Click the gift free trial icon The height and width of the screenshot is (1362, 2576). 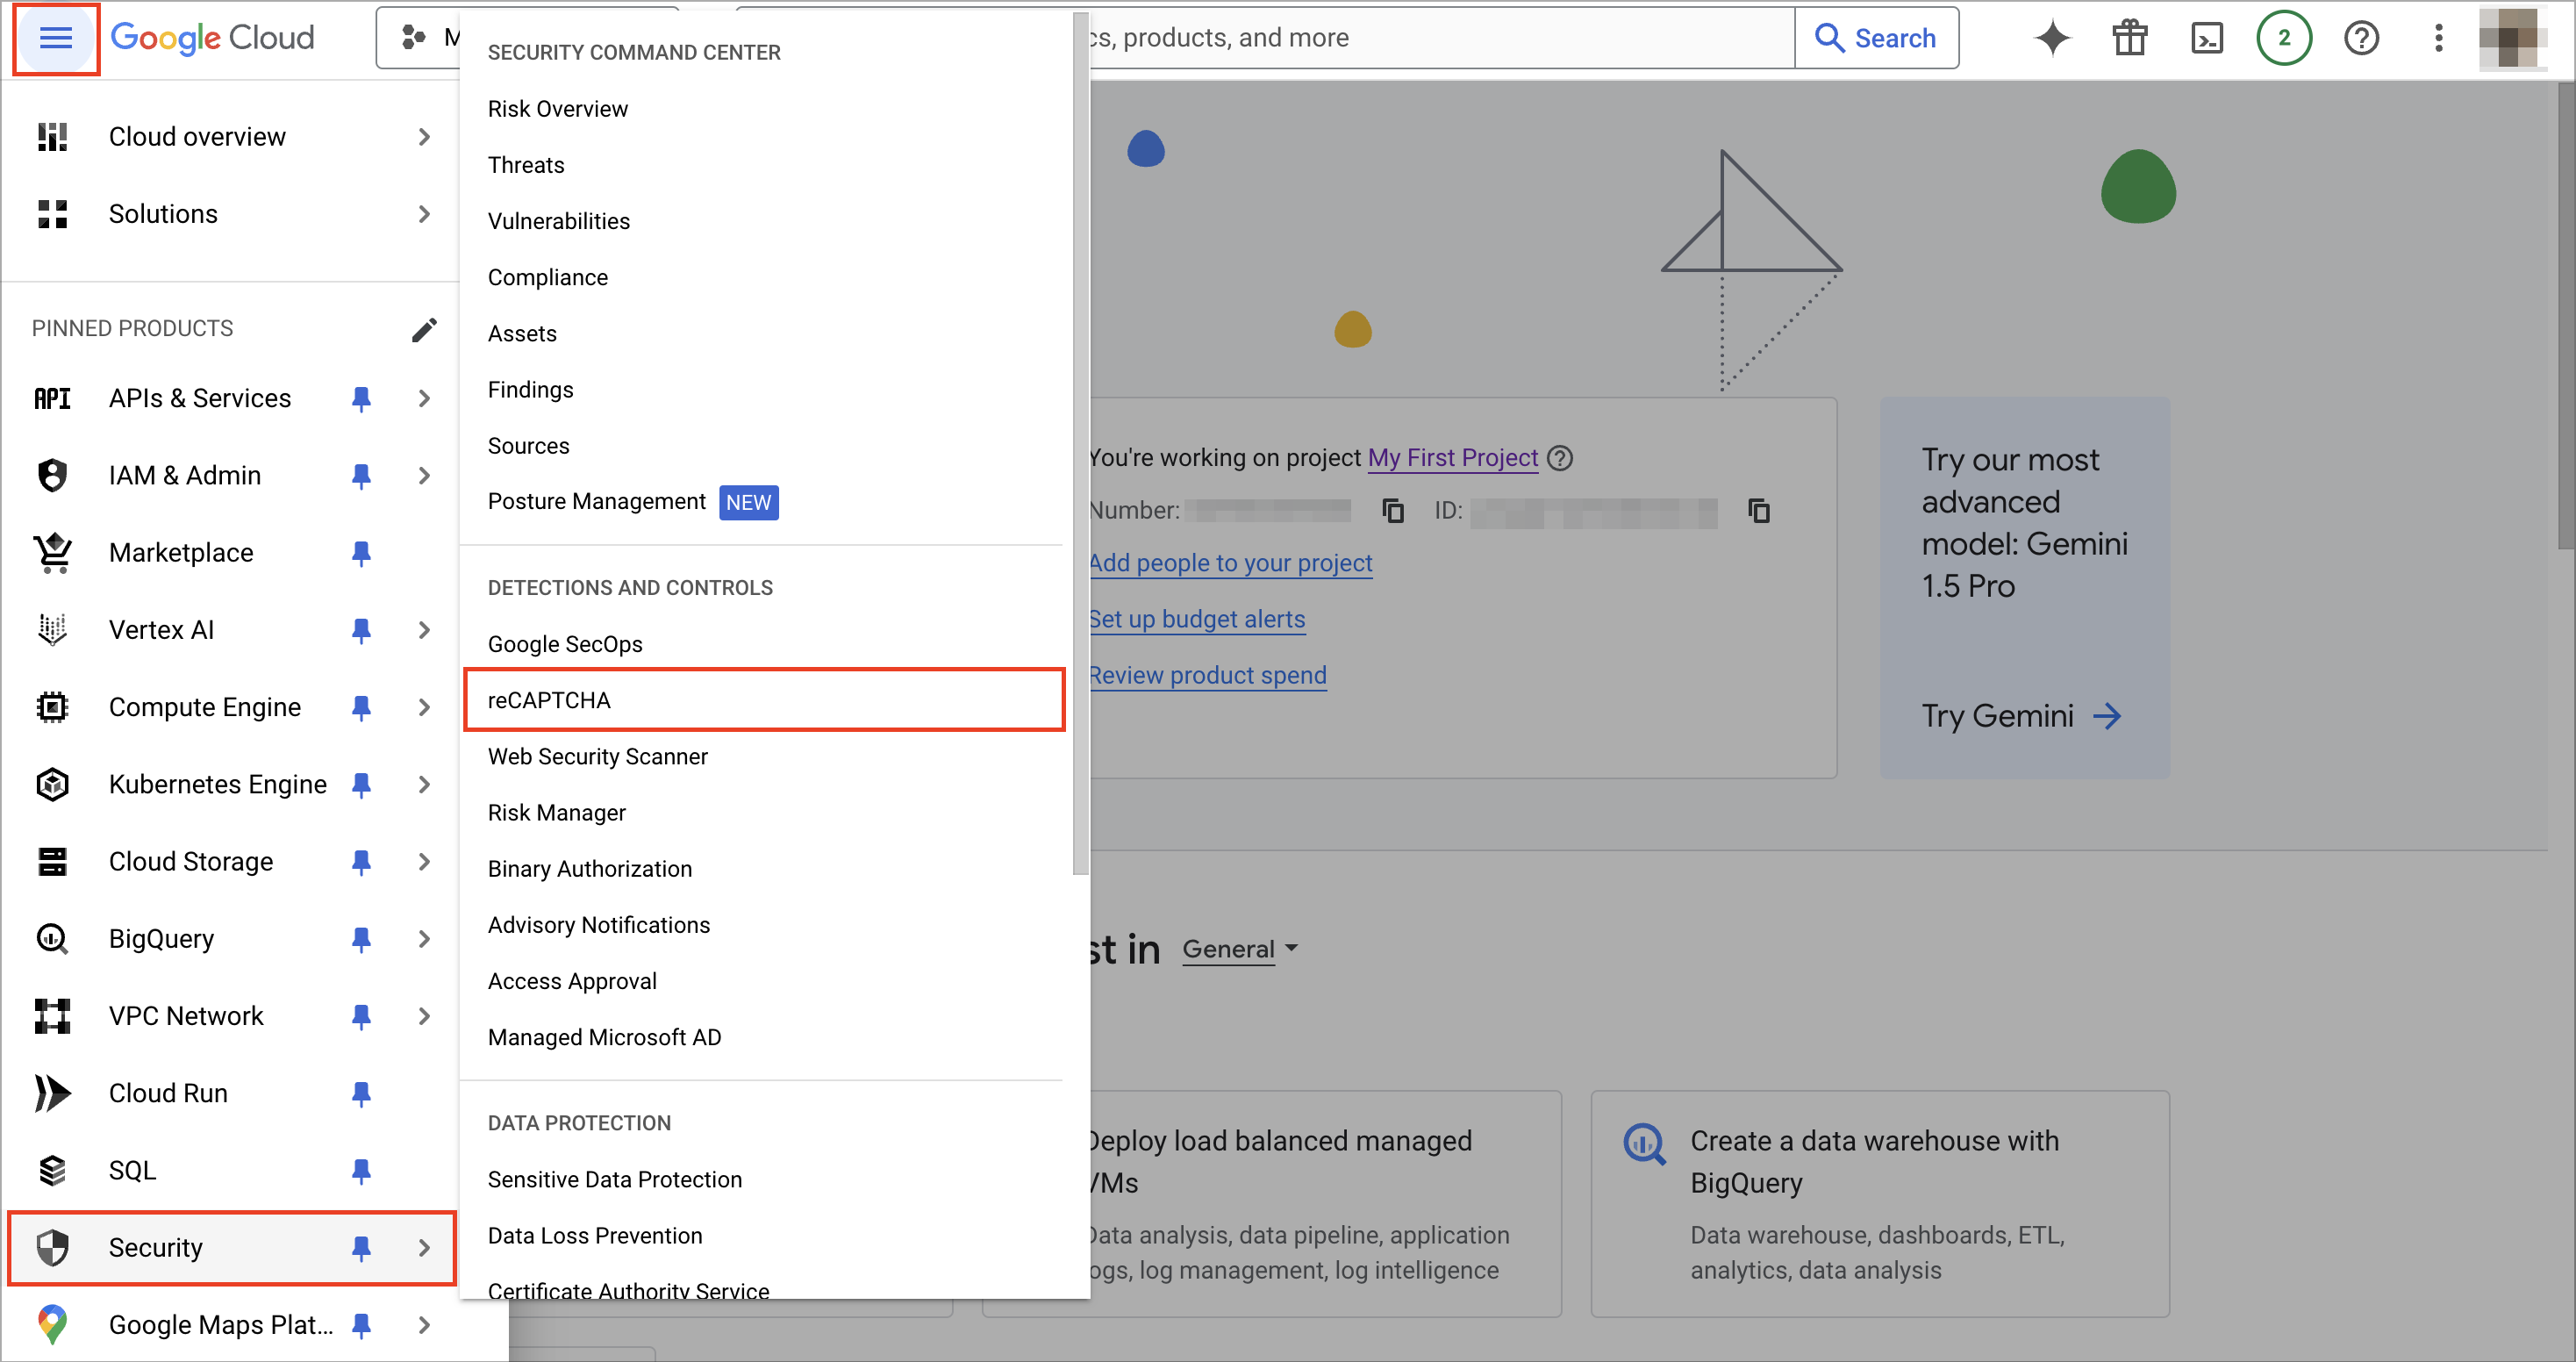tap(2130, 38)
